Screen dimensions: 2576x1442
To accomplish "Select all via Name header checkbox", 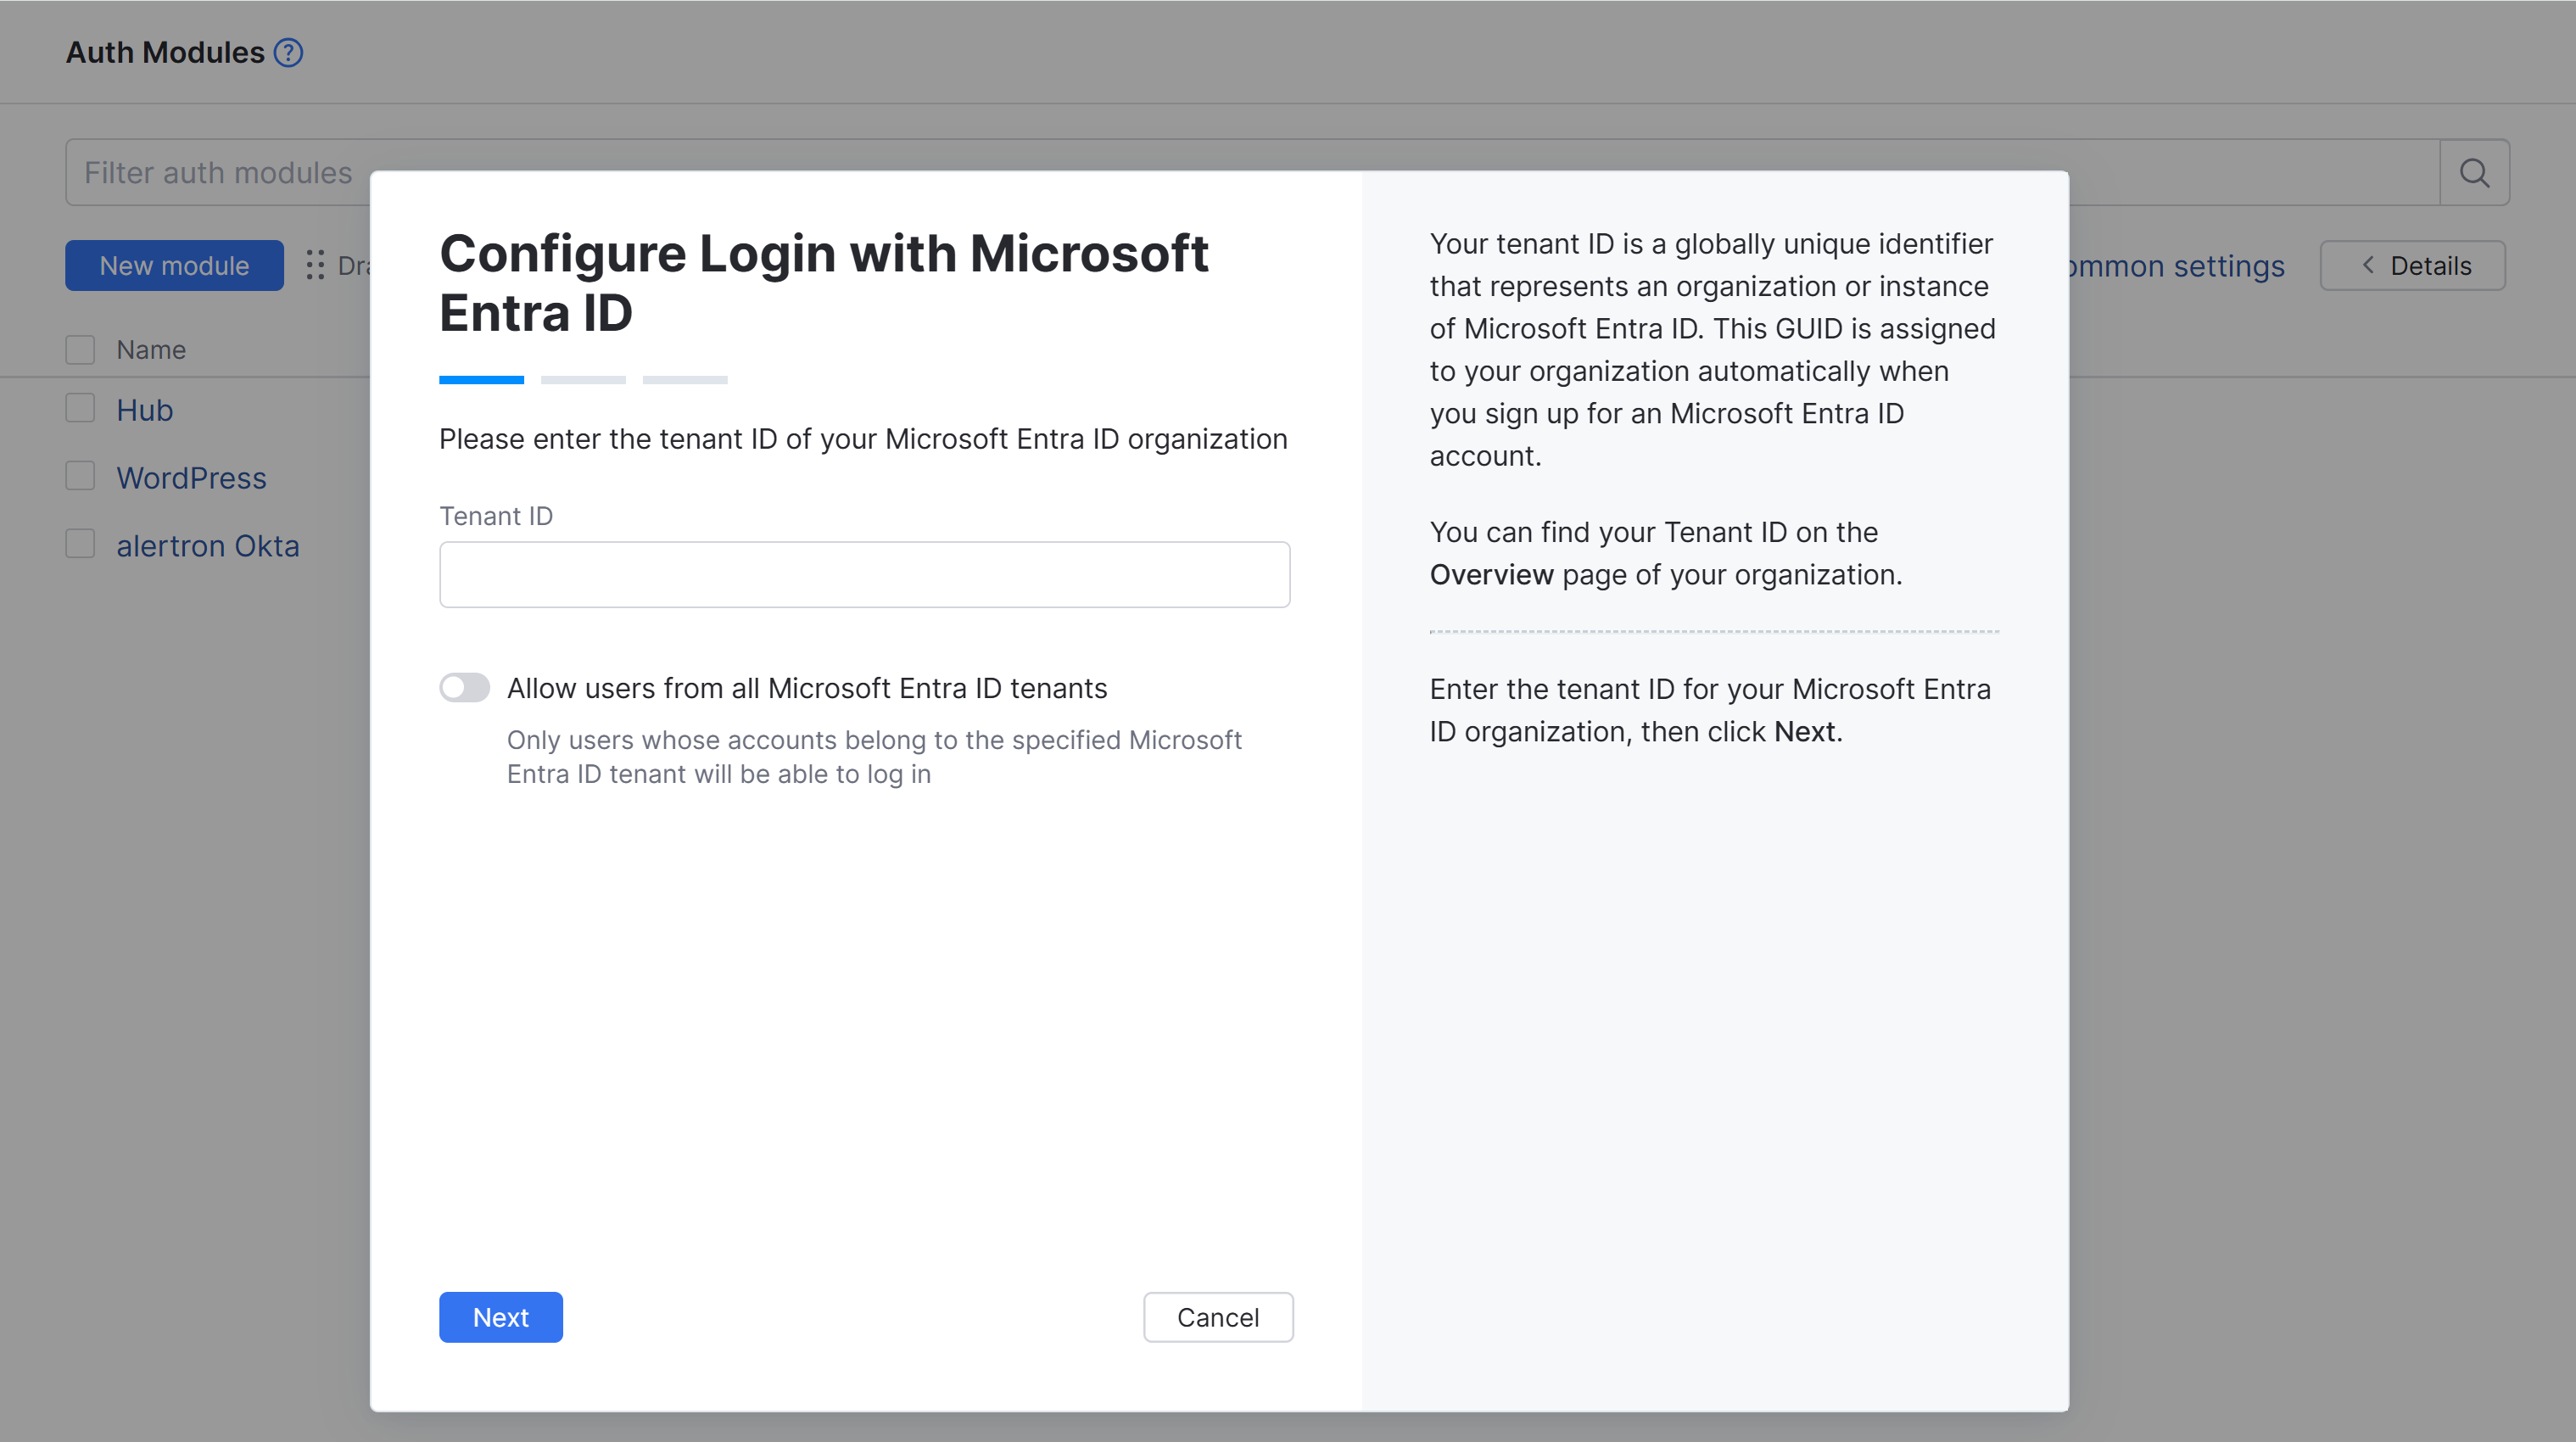I will pos(80,350).
